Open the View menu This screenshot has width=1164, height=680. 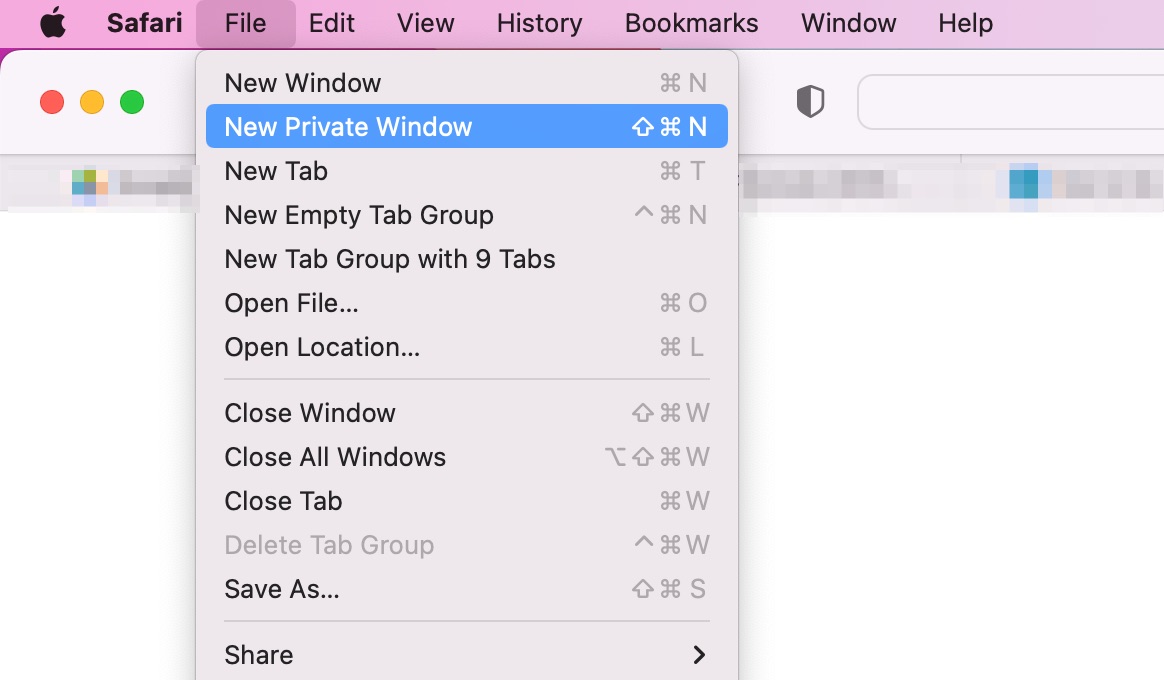425,23
